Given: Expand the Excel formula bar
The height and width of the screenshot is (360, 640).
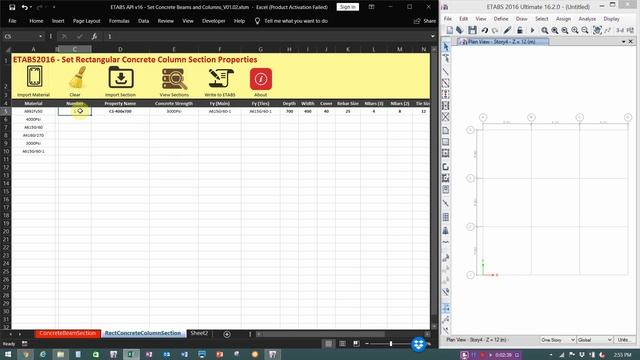Looking at the screenshot, I should [x=433, y=36].
